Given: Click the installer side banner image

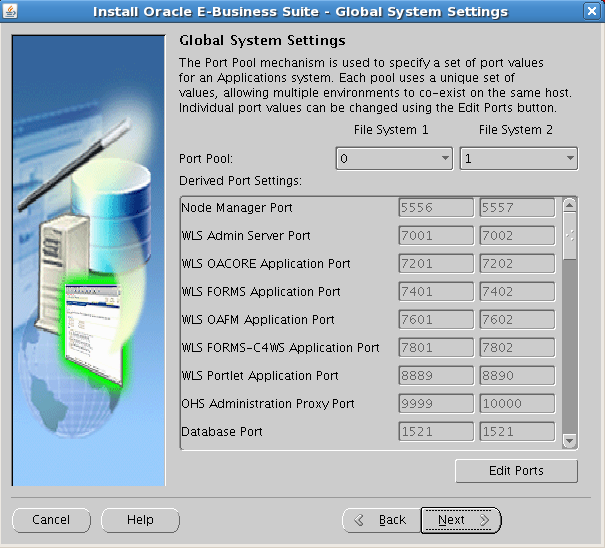Looking at the screenshot, I should click(x=89, y=260).
